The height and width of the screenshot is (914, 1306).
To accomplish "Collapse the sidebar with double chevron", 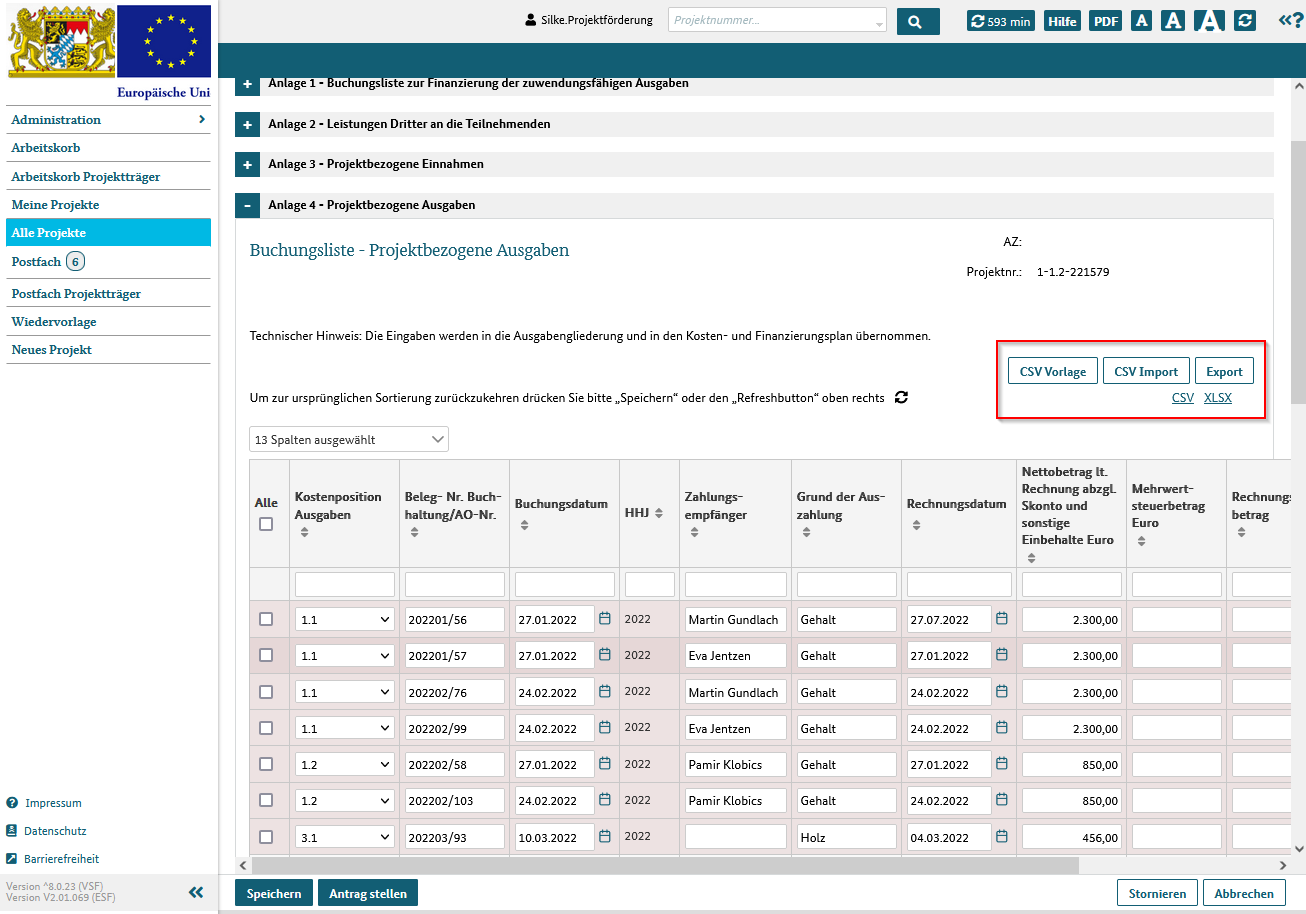I will 196,892.
